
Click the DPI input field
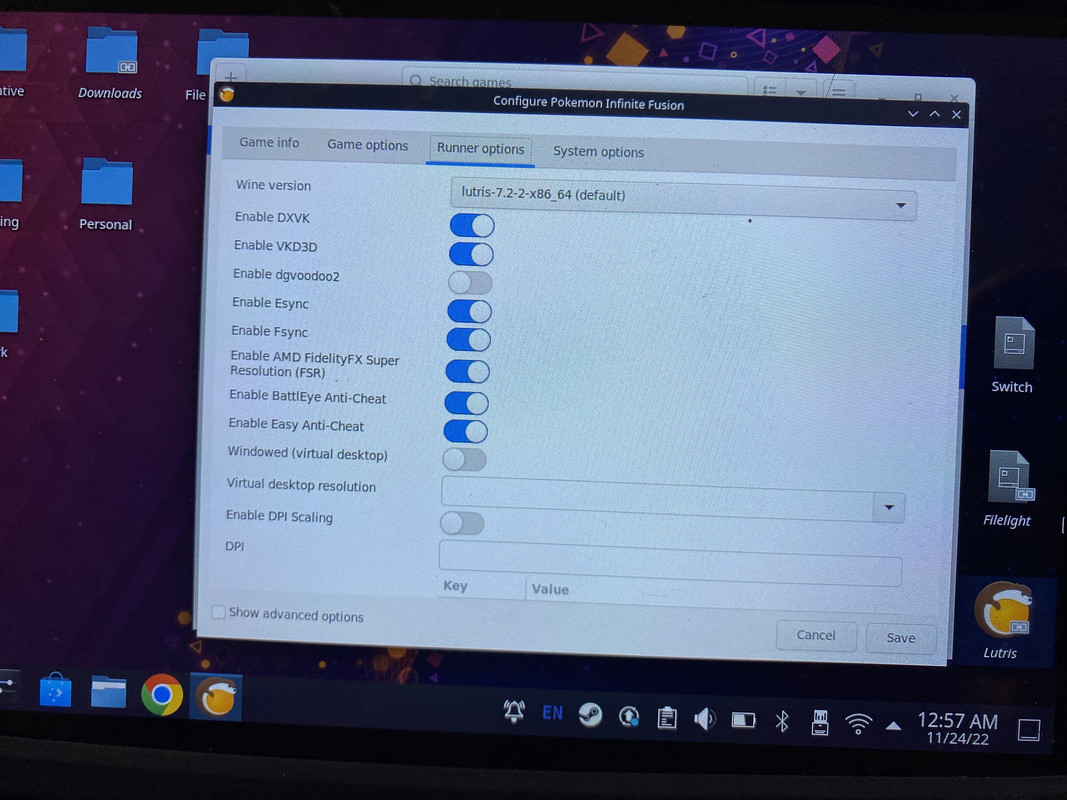click(x=670, y=562)
